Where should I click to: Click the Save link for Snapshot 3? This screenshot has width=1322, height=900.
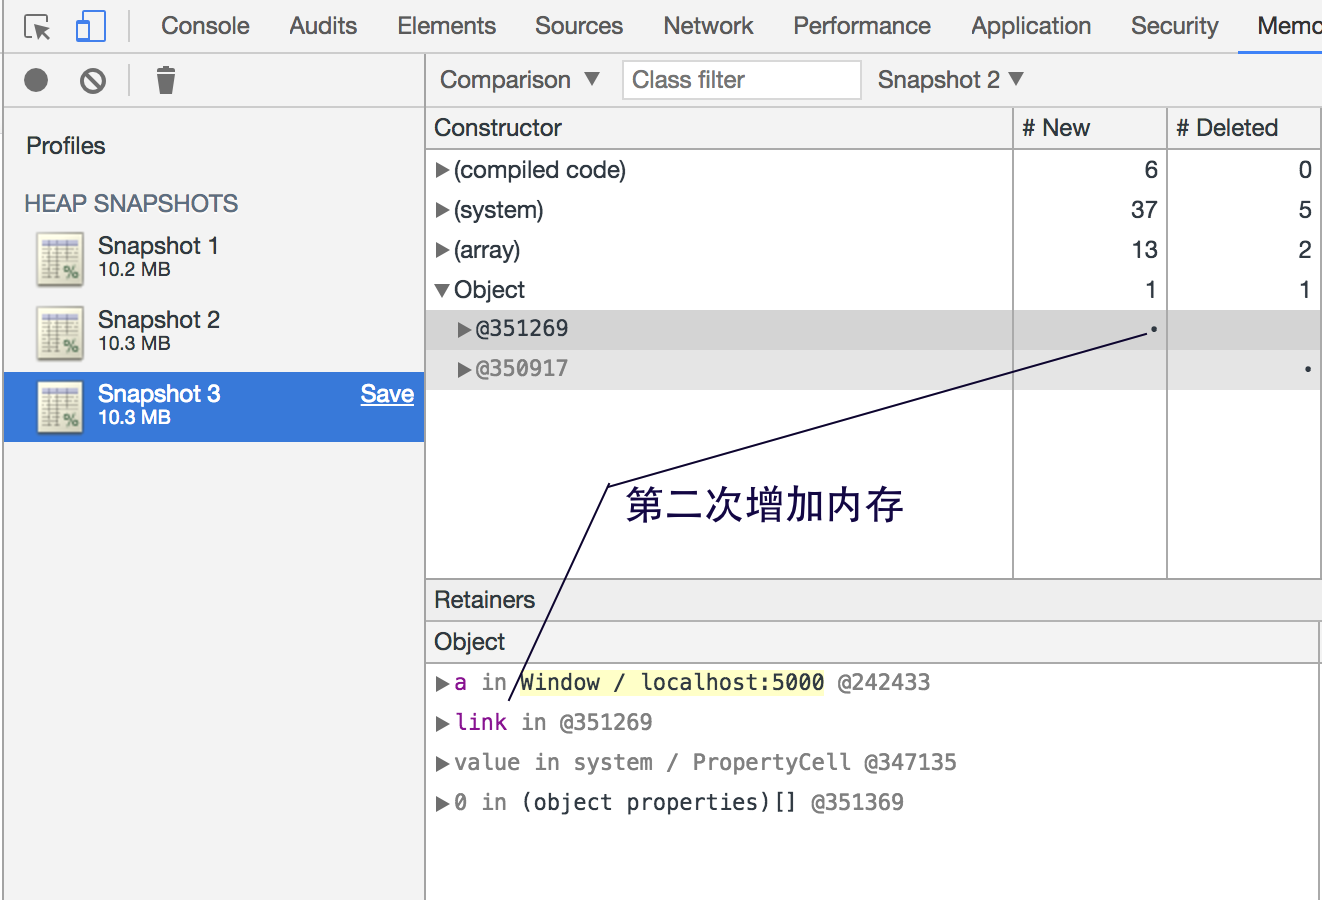coord(387,394)
